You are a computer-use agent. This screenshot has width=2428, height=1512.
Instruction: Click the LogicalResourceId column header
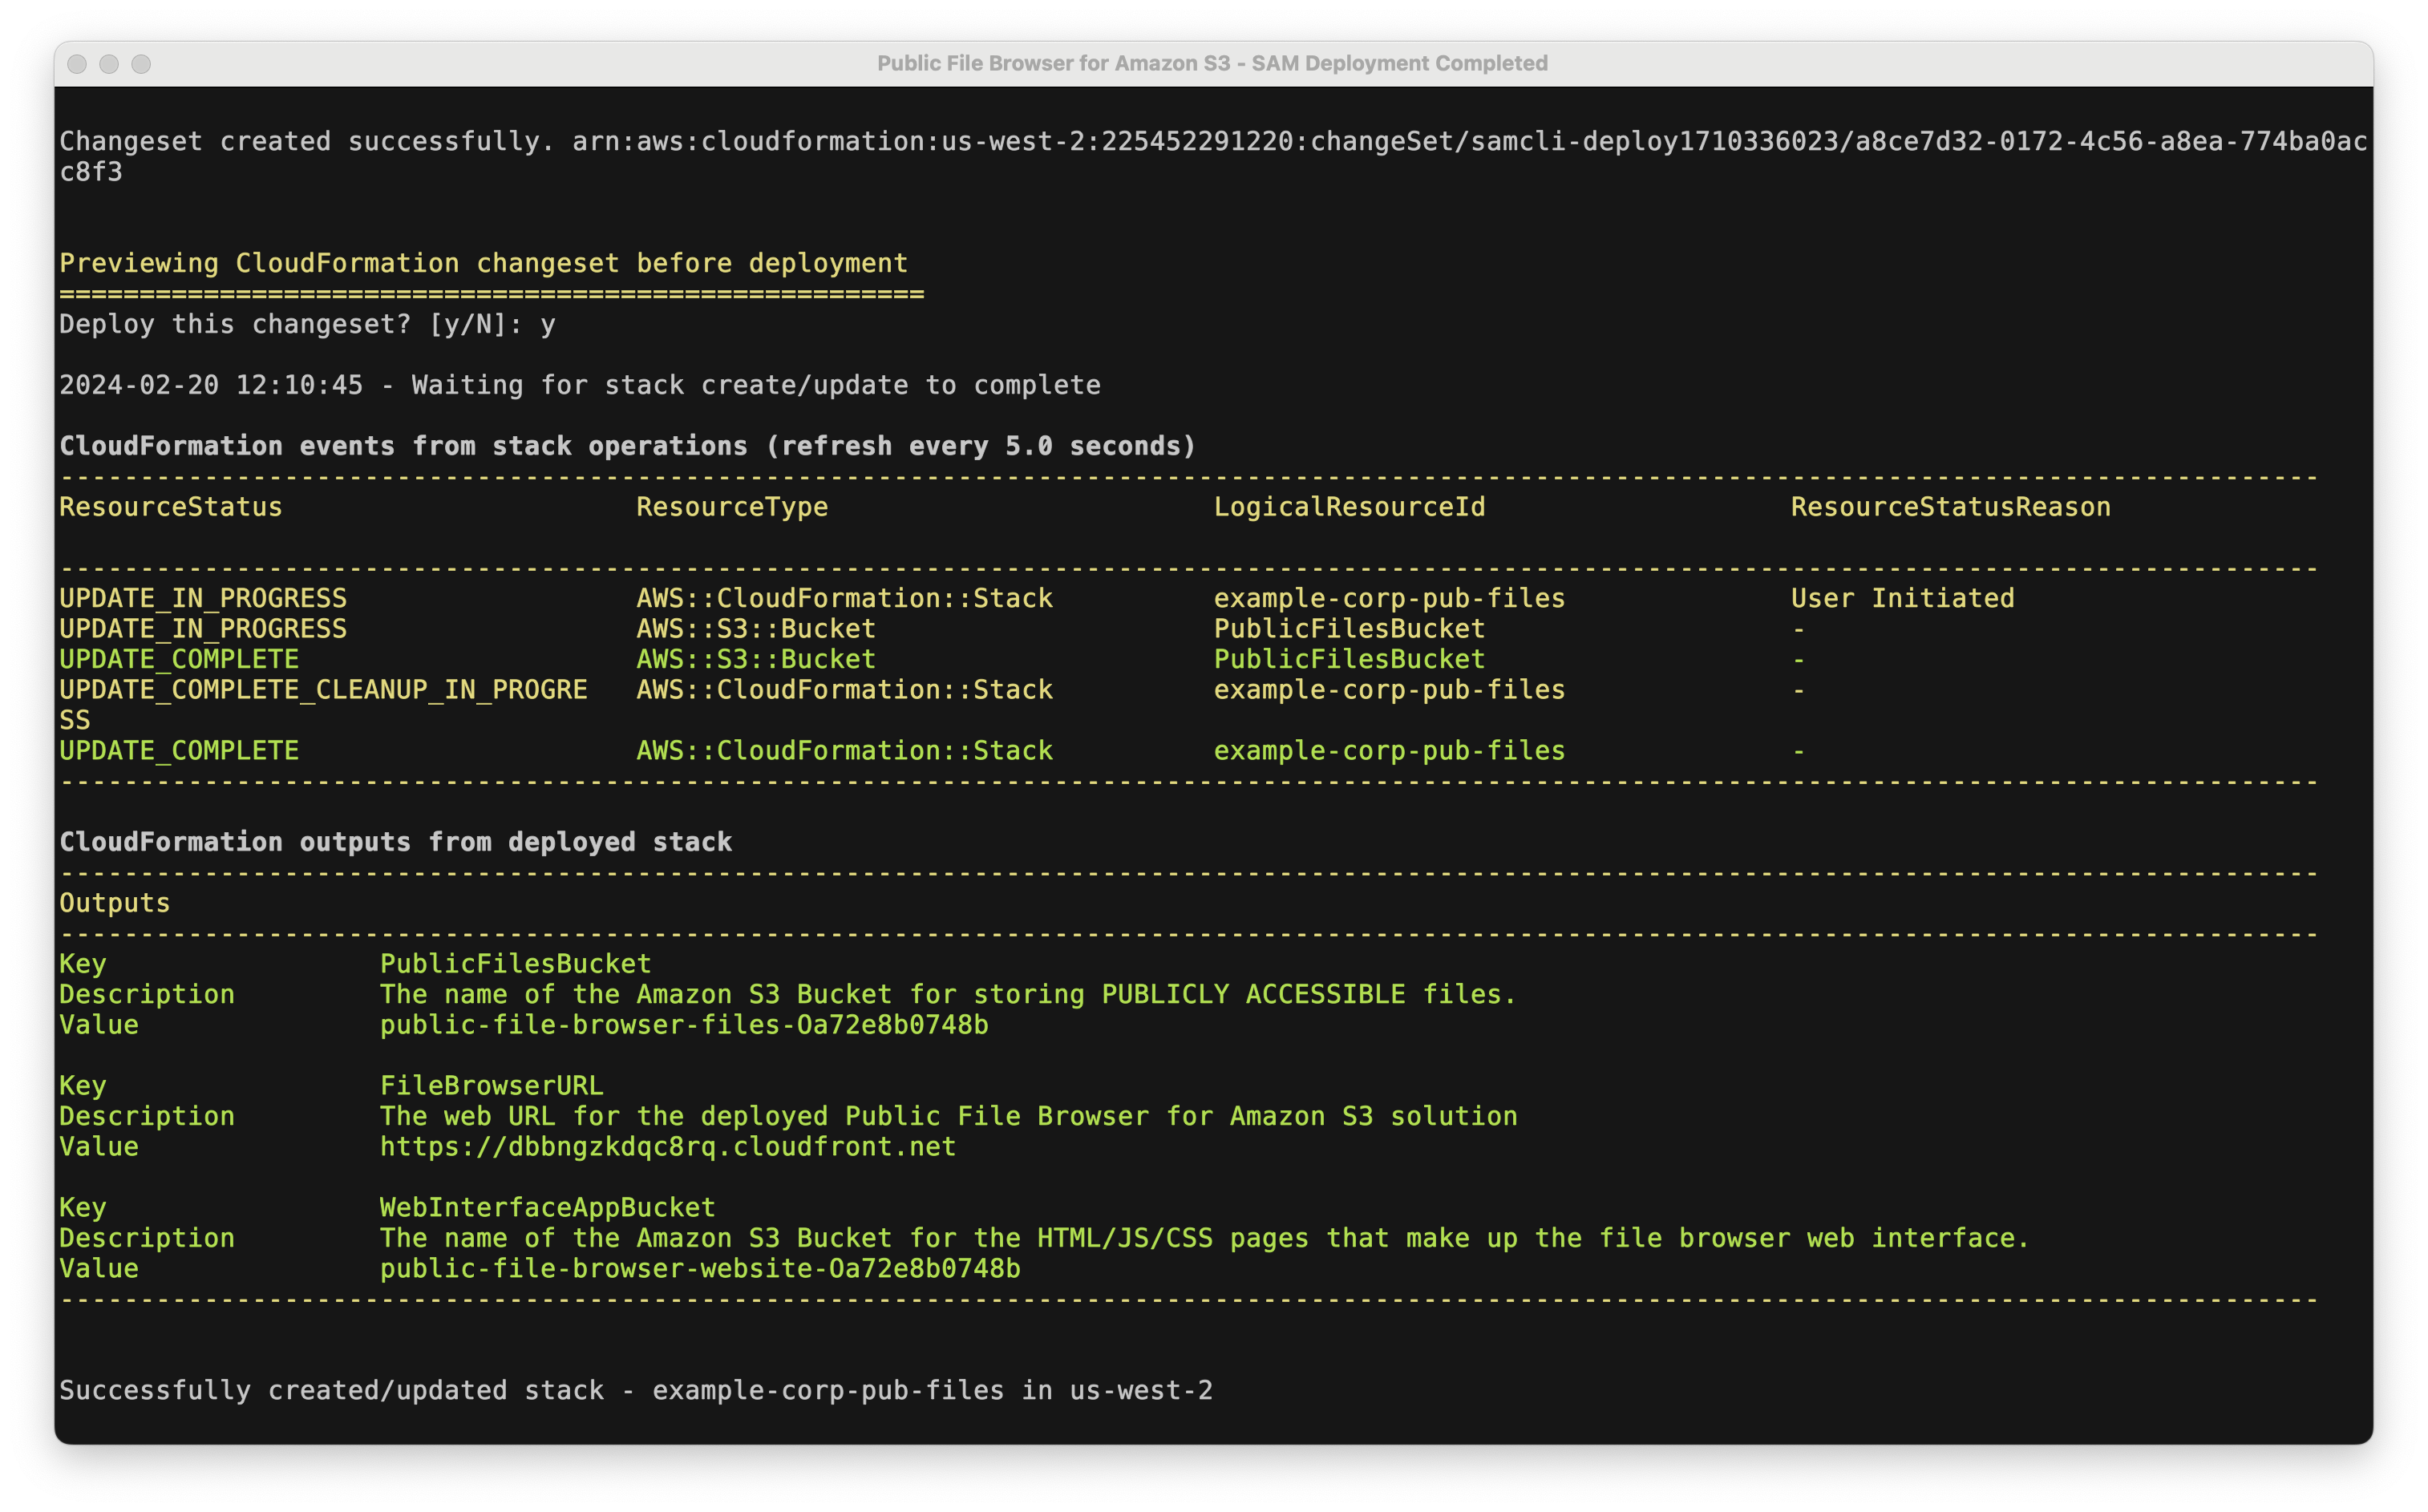1349,507
